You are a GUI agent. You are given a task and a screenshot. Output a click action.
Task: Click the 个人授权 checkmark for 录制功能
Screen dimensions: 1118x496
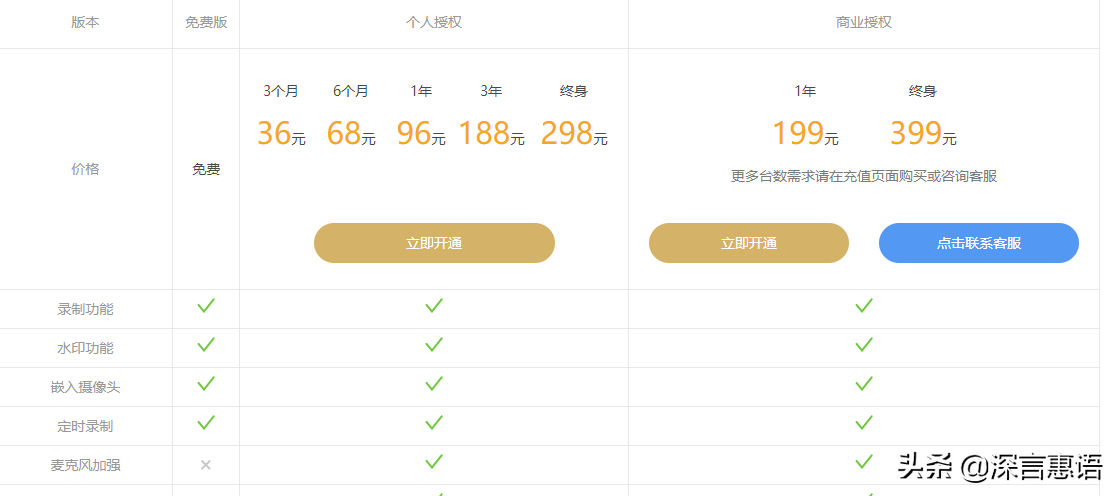click(x=434, y=306)
